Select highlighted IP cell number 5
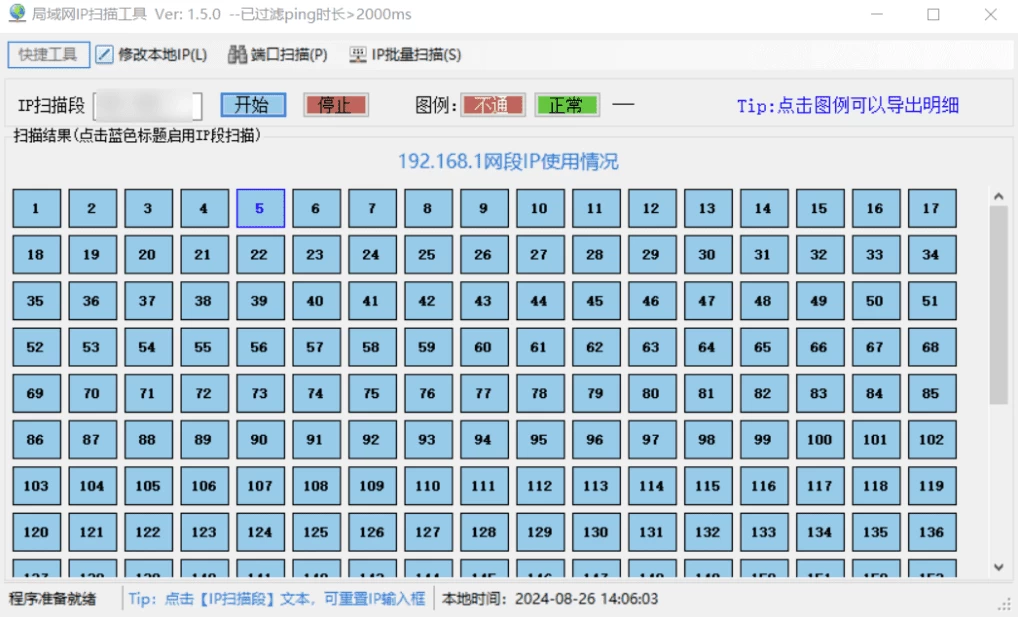This screenshot has height=617, width=1018. tap(260, 209)
